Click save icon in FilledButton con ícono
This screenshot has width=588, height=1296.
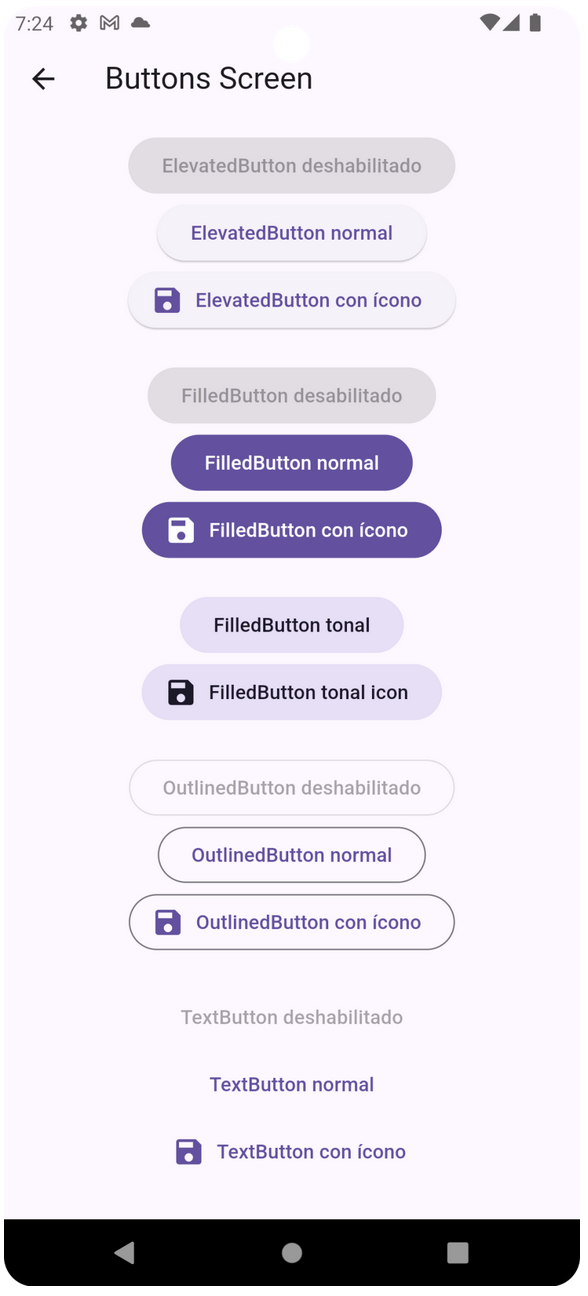pyautogui.click(x=180, y=530)
